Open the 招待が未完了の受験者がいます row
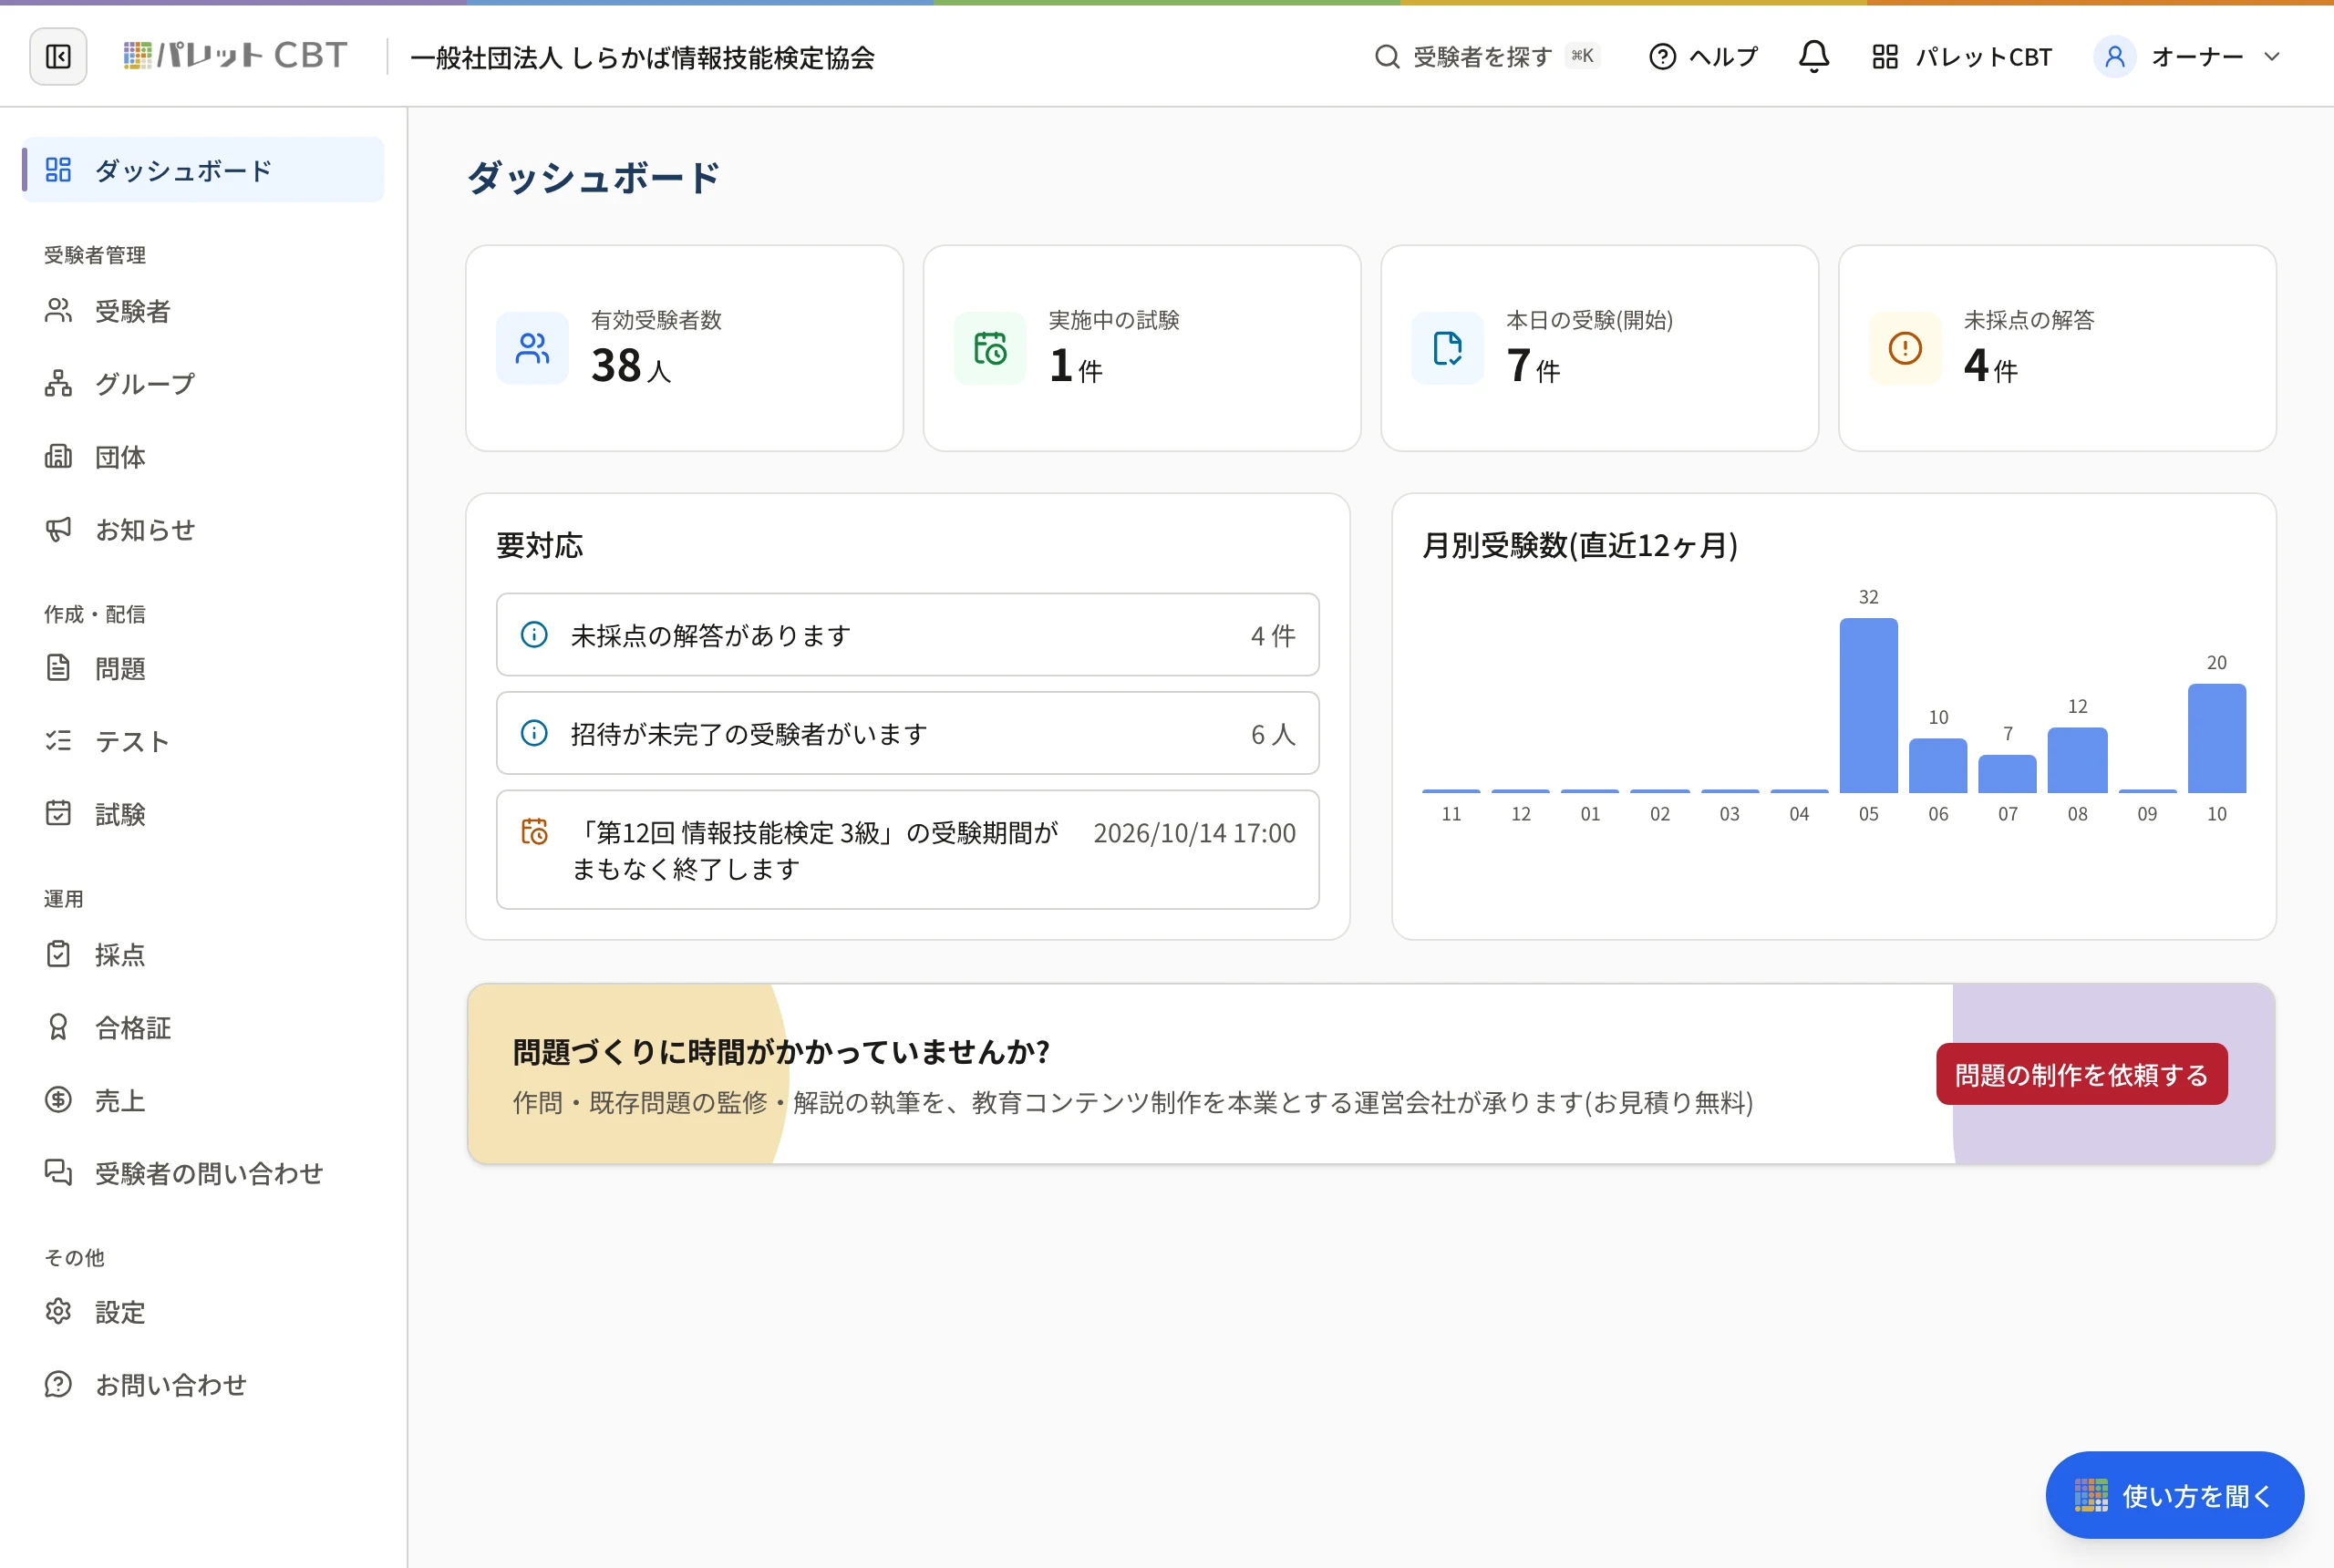This screenshot has height=1568, width=2334. pos(908,734)
